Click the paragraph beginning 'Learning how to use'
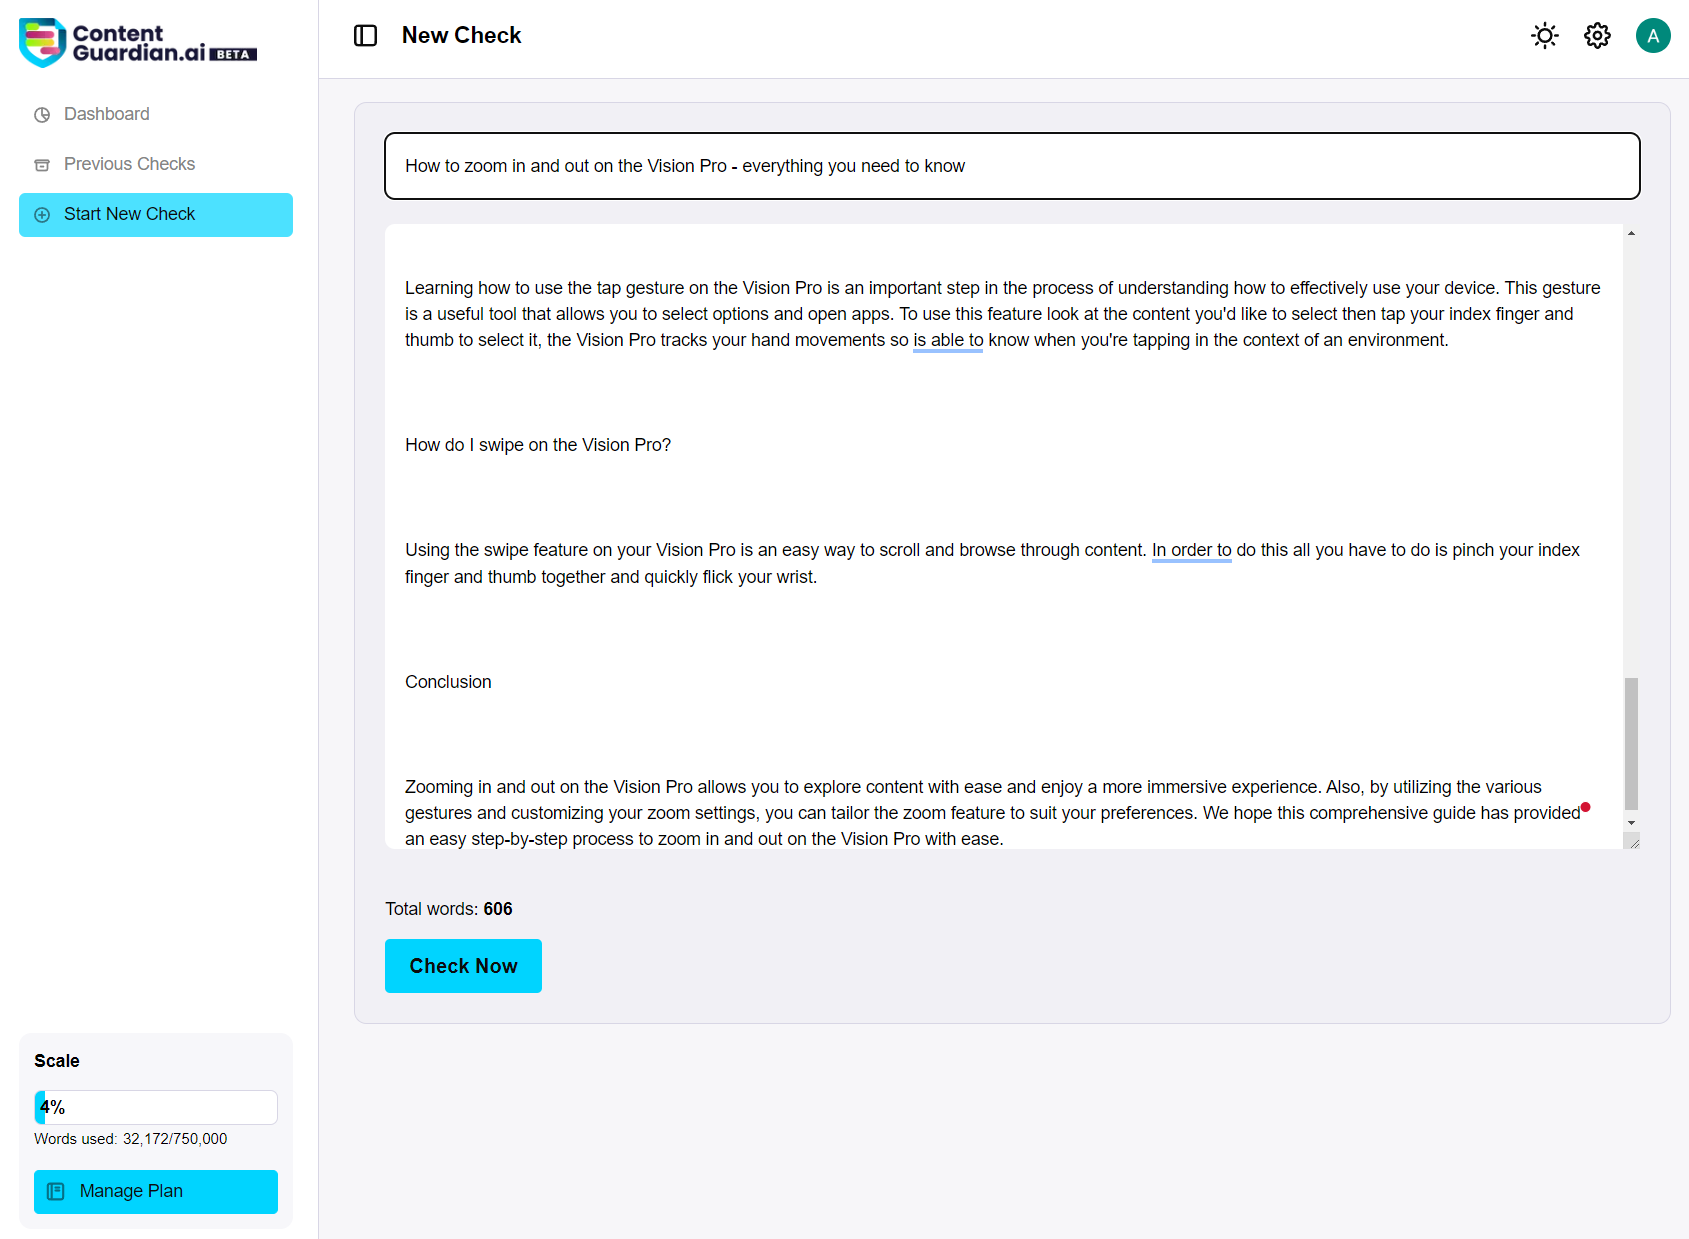The image size is (1689, 1239). click(1003, 314)
